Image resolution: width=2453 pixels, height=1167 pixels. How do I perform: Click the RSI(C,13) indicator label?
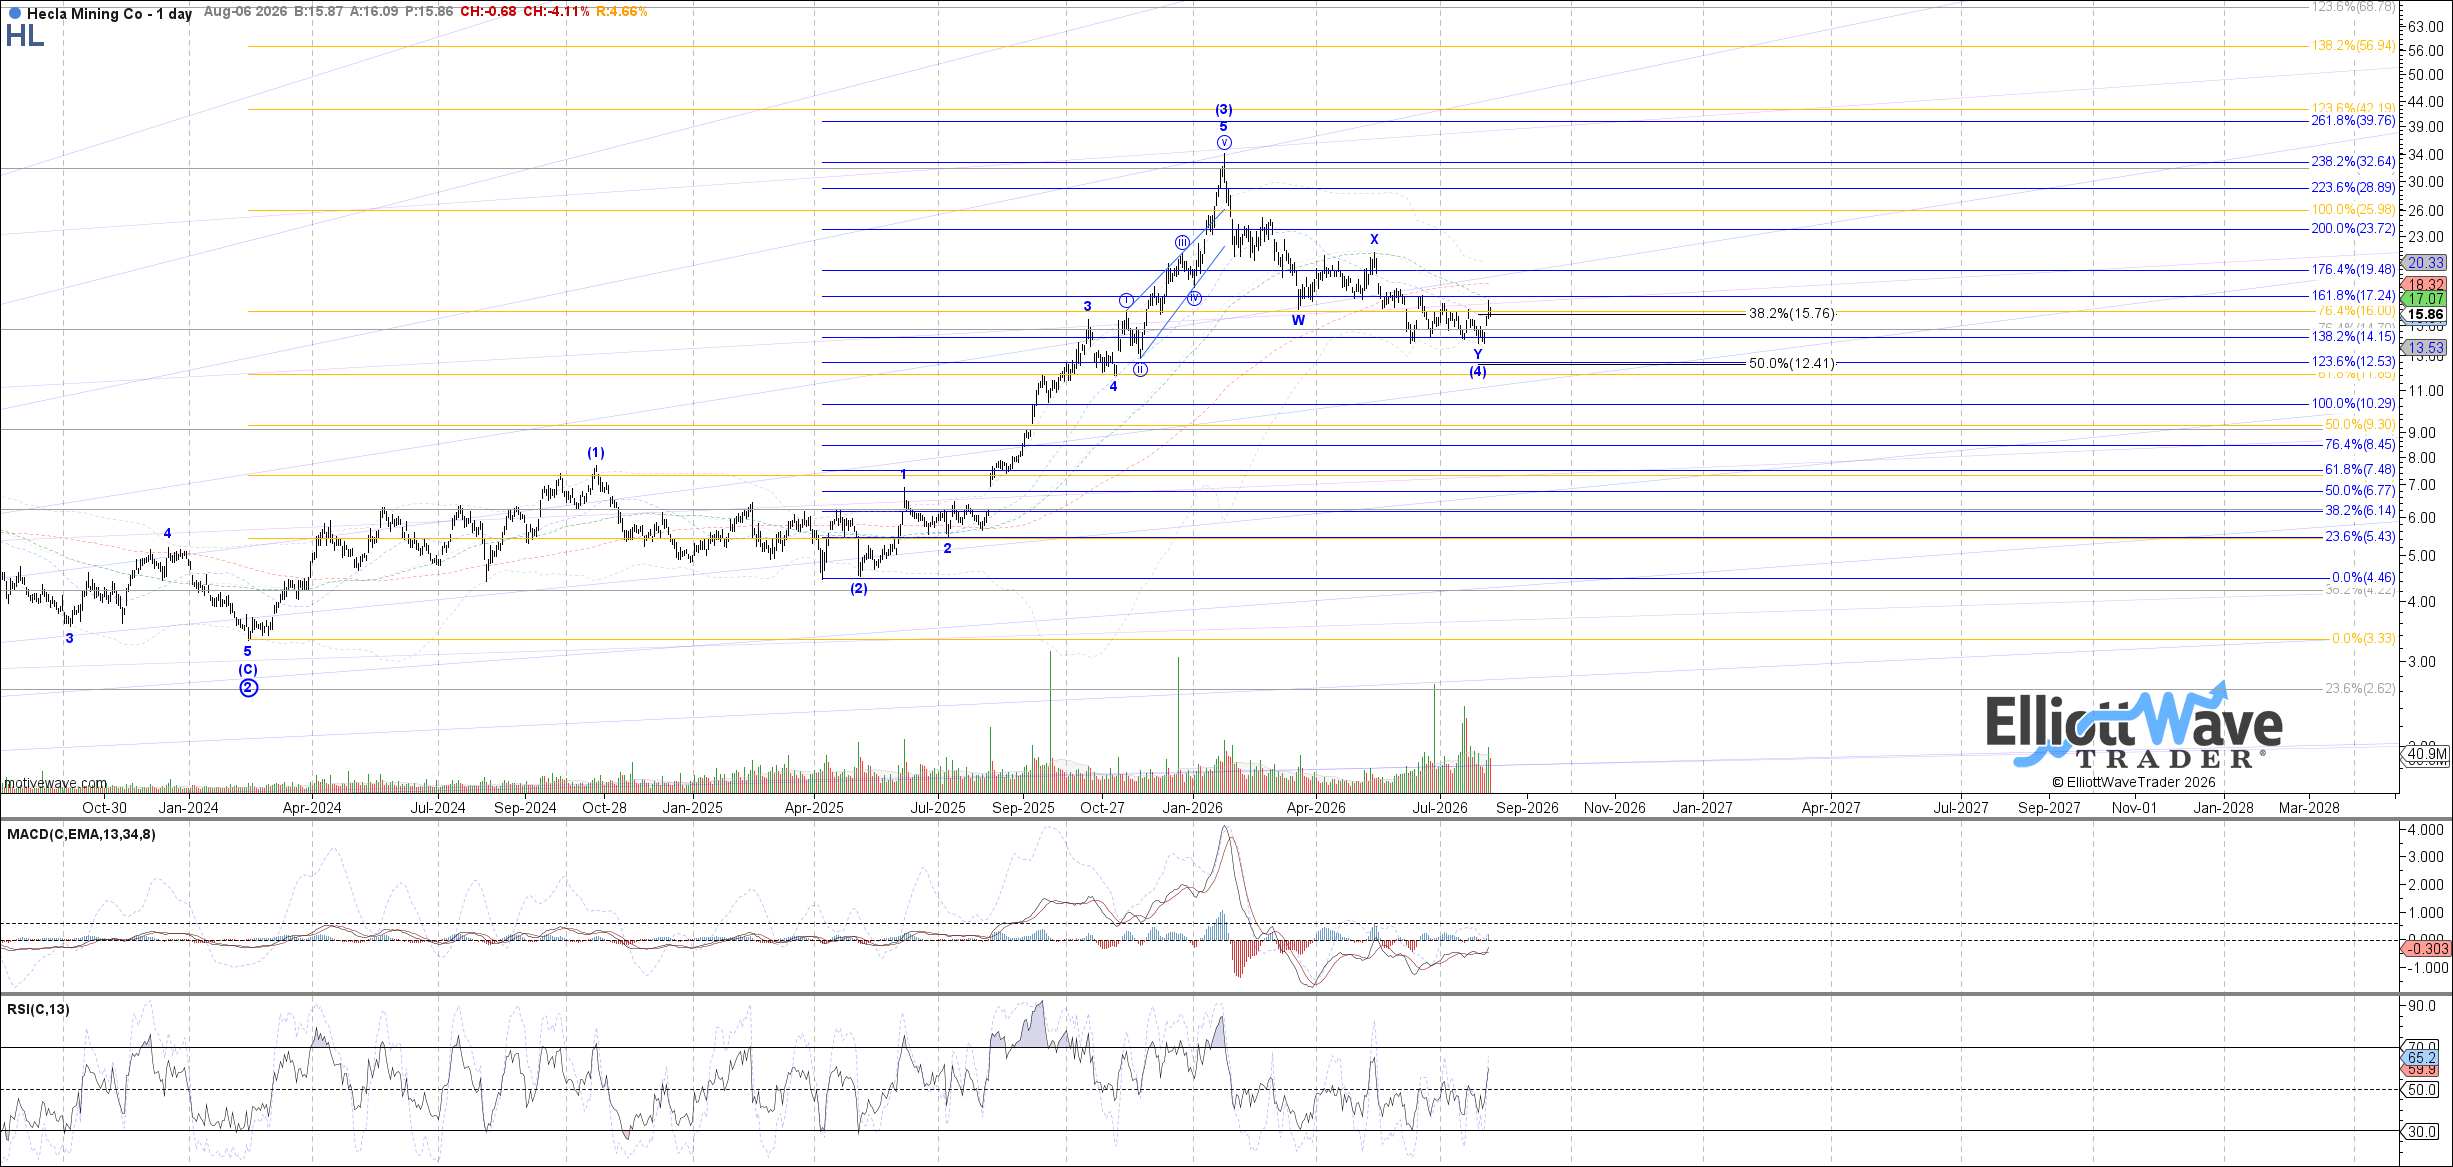coord(38,1009)
